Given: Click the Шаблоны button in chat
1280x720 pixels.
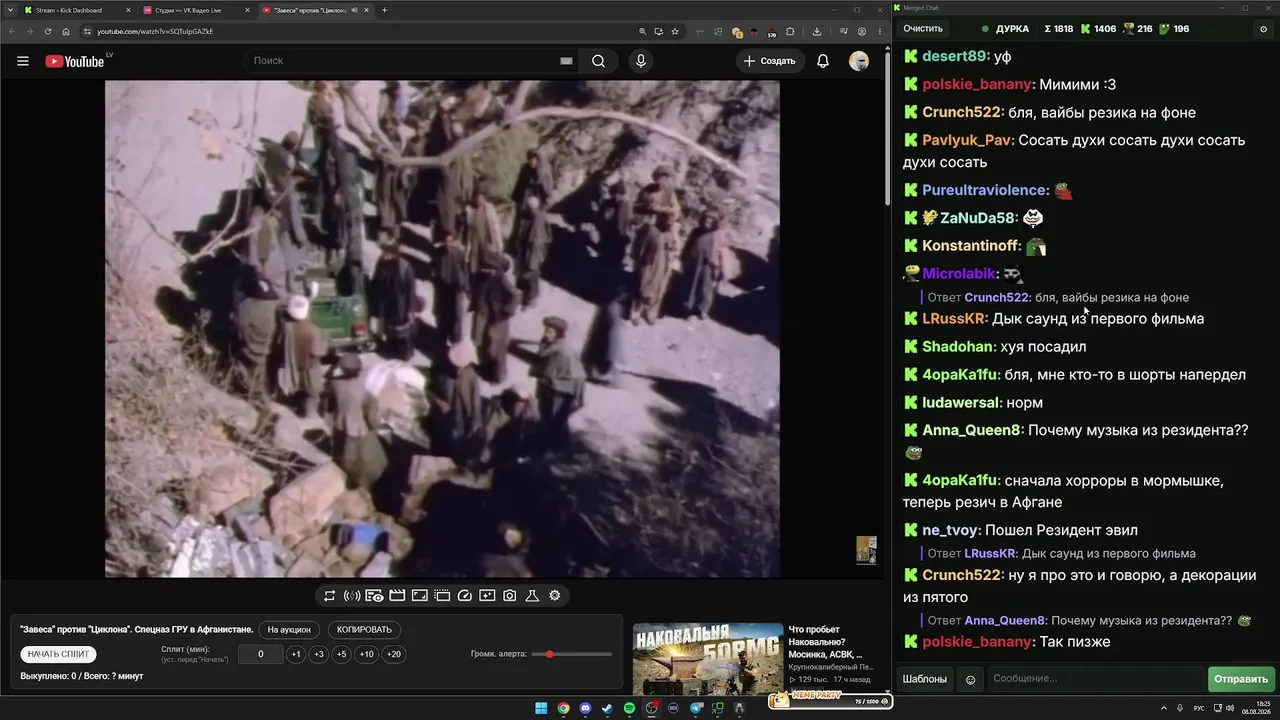Looking at the screenshot, I should [x=925, y=679].
